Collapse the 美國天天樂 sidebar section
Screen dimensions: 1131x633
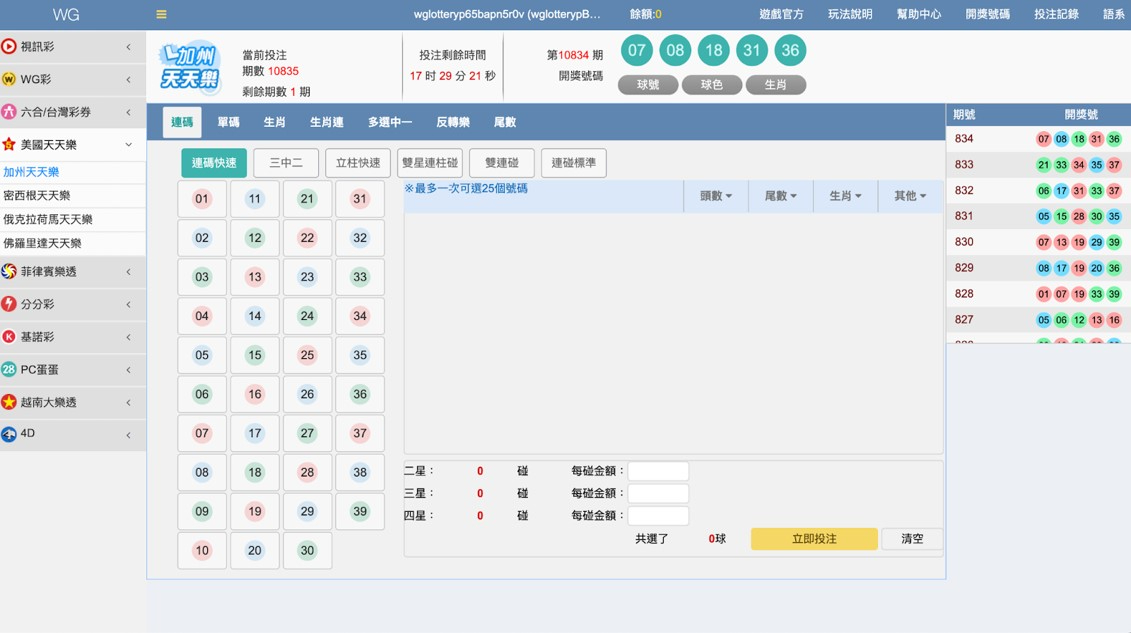coord(128,145)
